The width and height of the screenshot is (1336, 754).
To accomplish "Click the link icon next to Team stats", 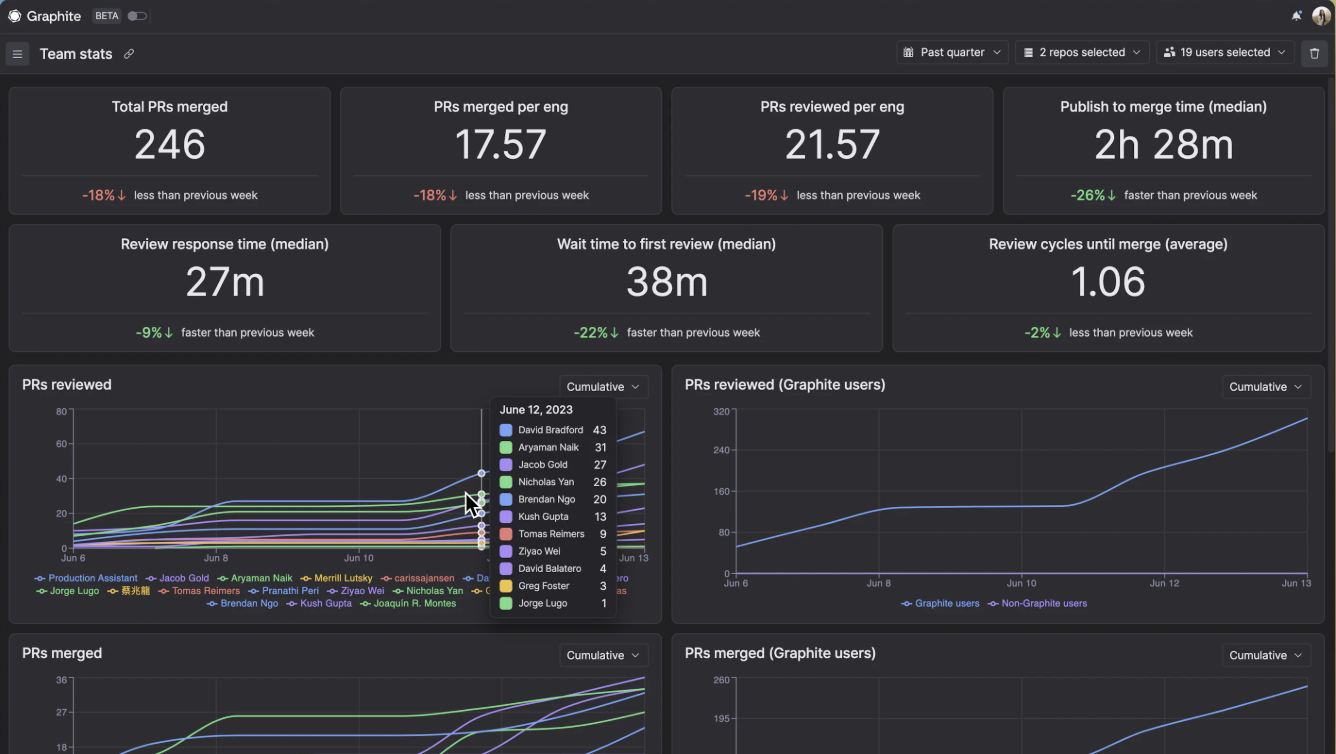I will click(128, 54).
